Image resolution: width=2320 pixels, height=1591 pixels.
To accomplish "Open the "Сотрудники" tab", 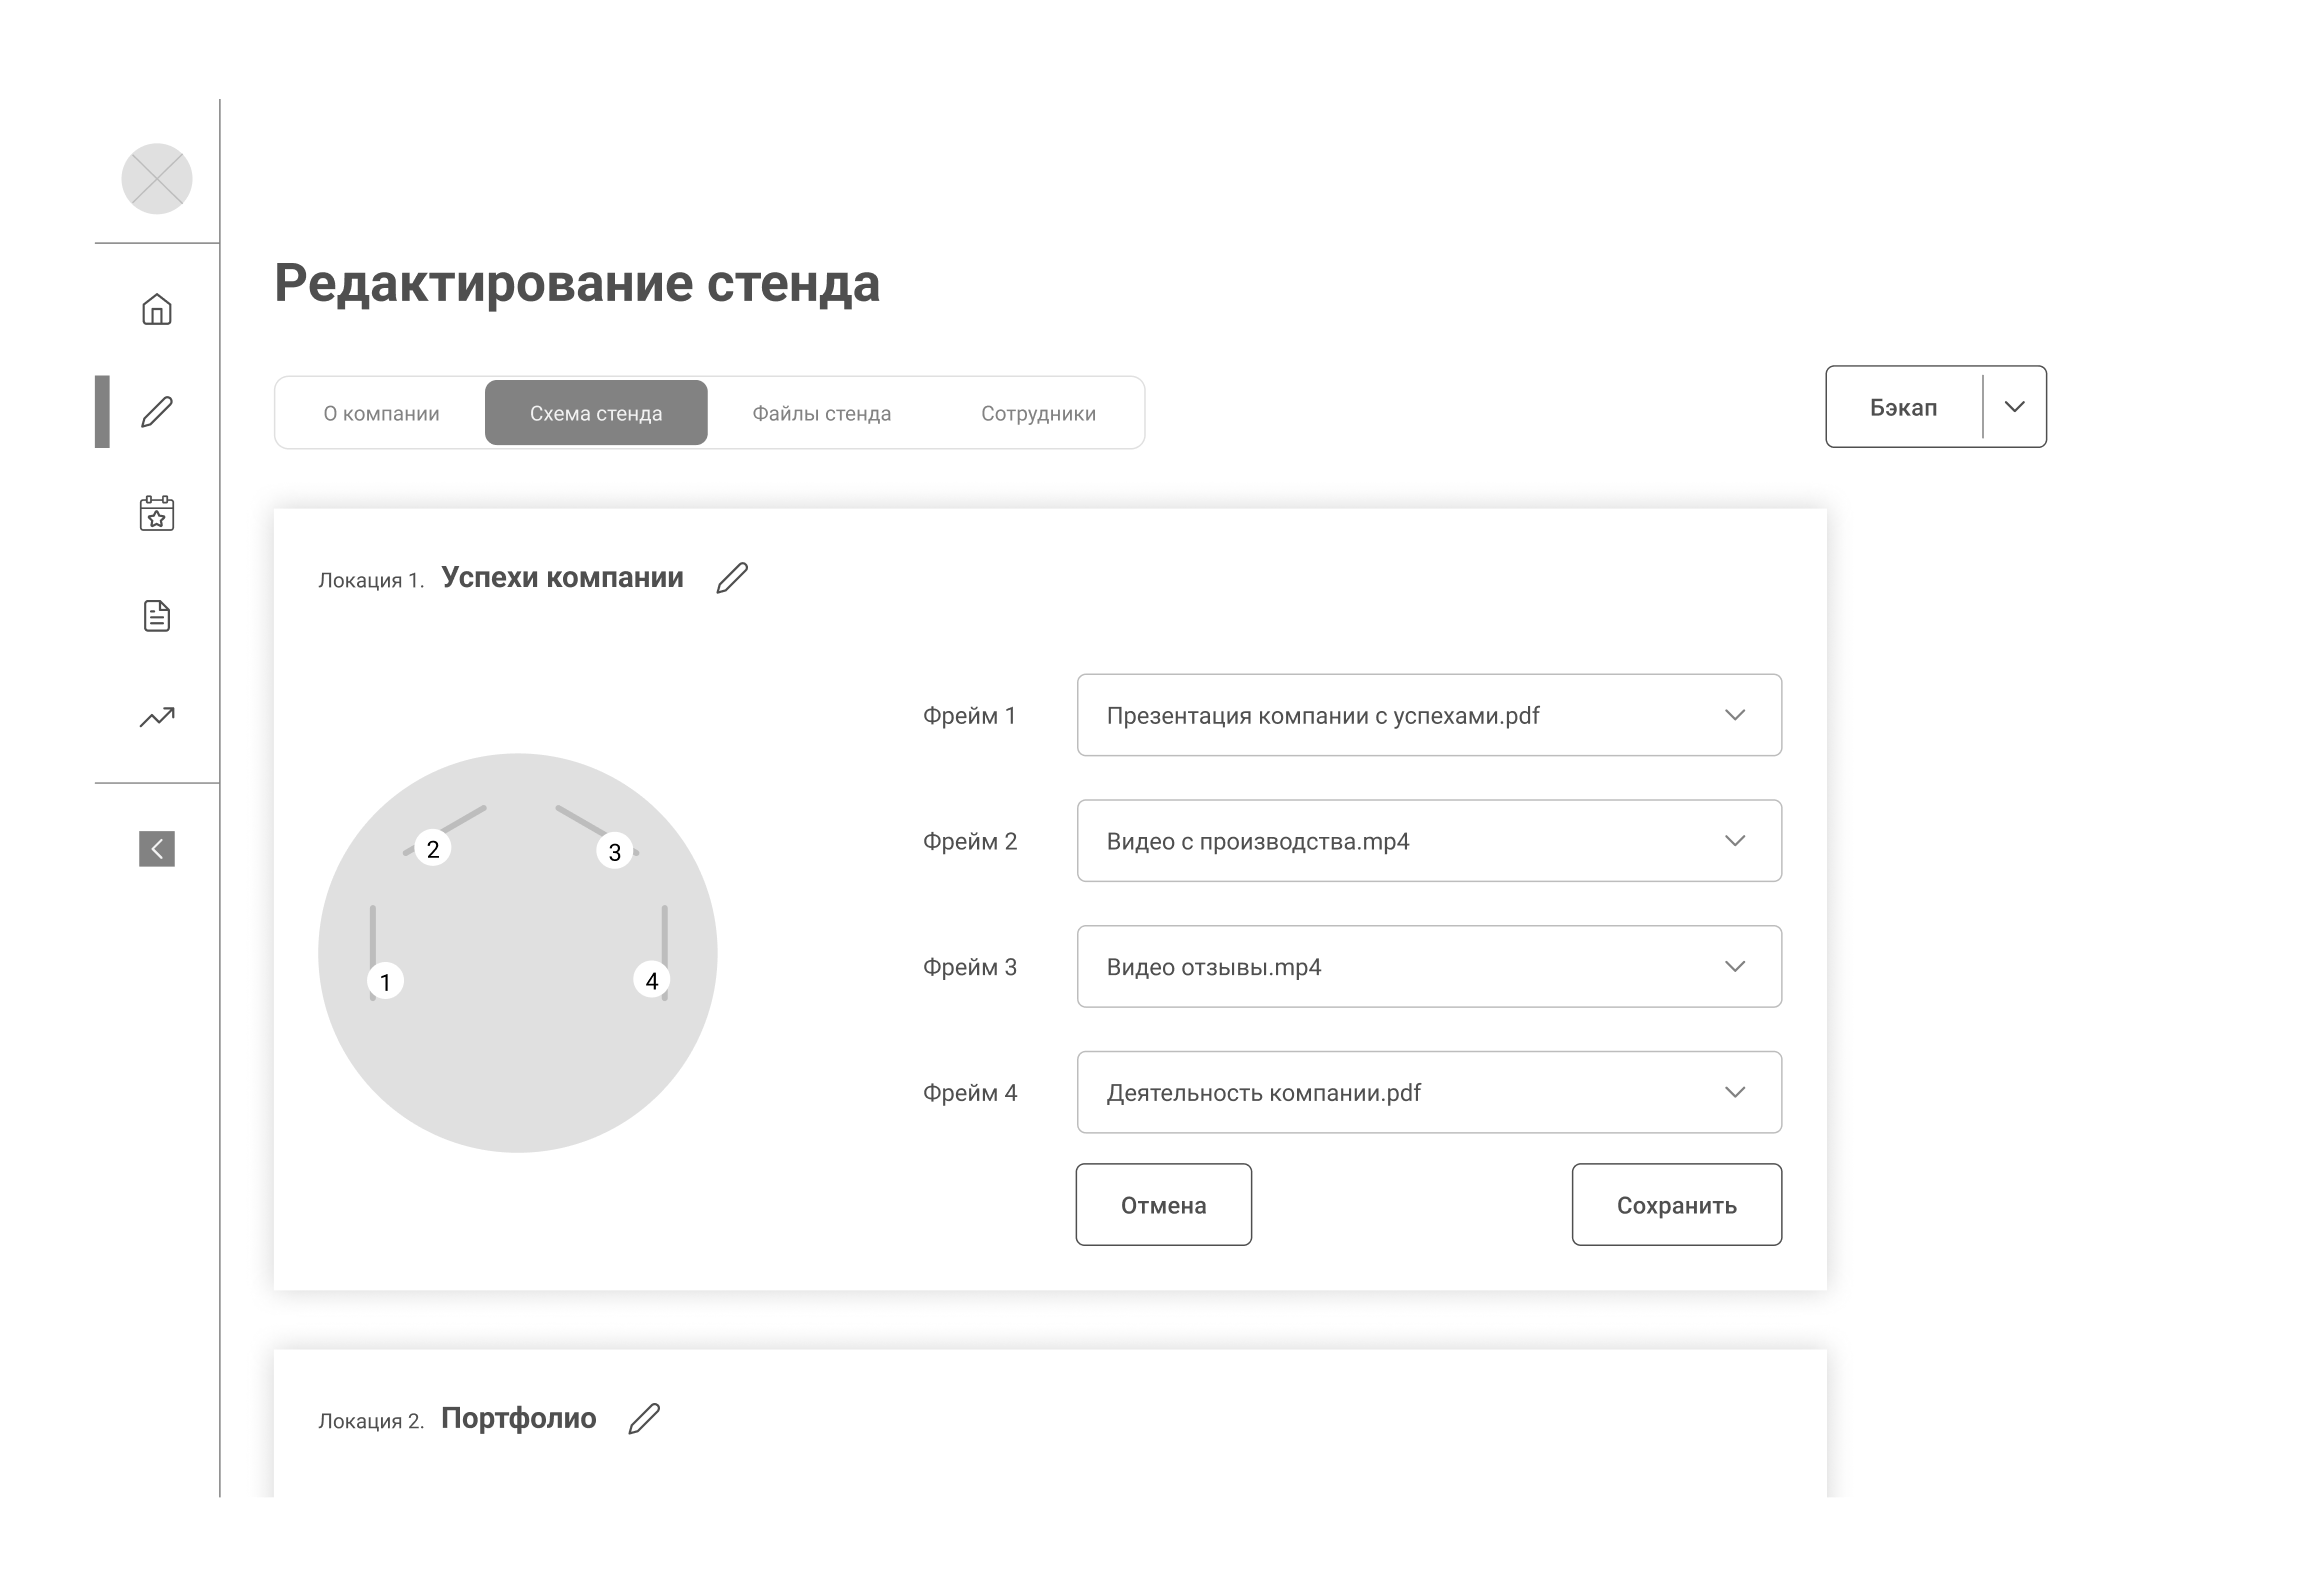I will [1038, 413].
